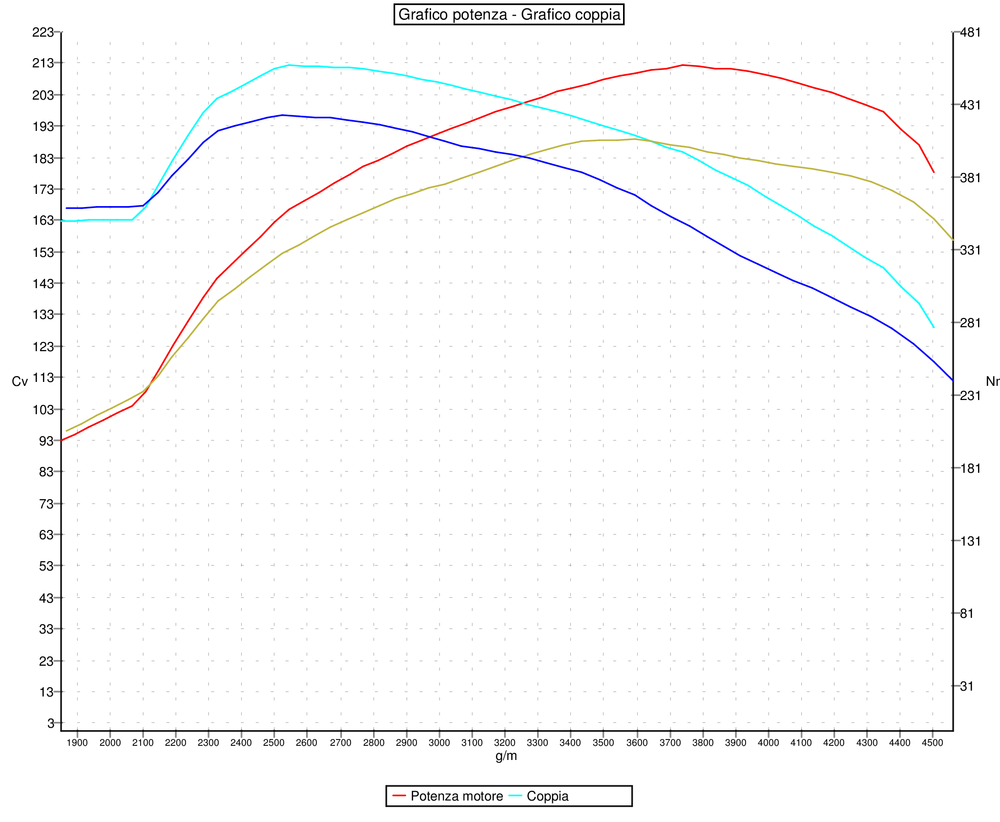1000x822 pixels.
Task: Click the peak of the cyan curve
Action: [x=290, y=64]
